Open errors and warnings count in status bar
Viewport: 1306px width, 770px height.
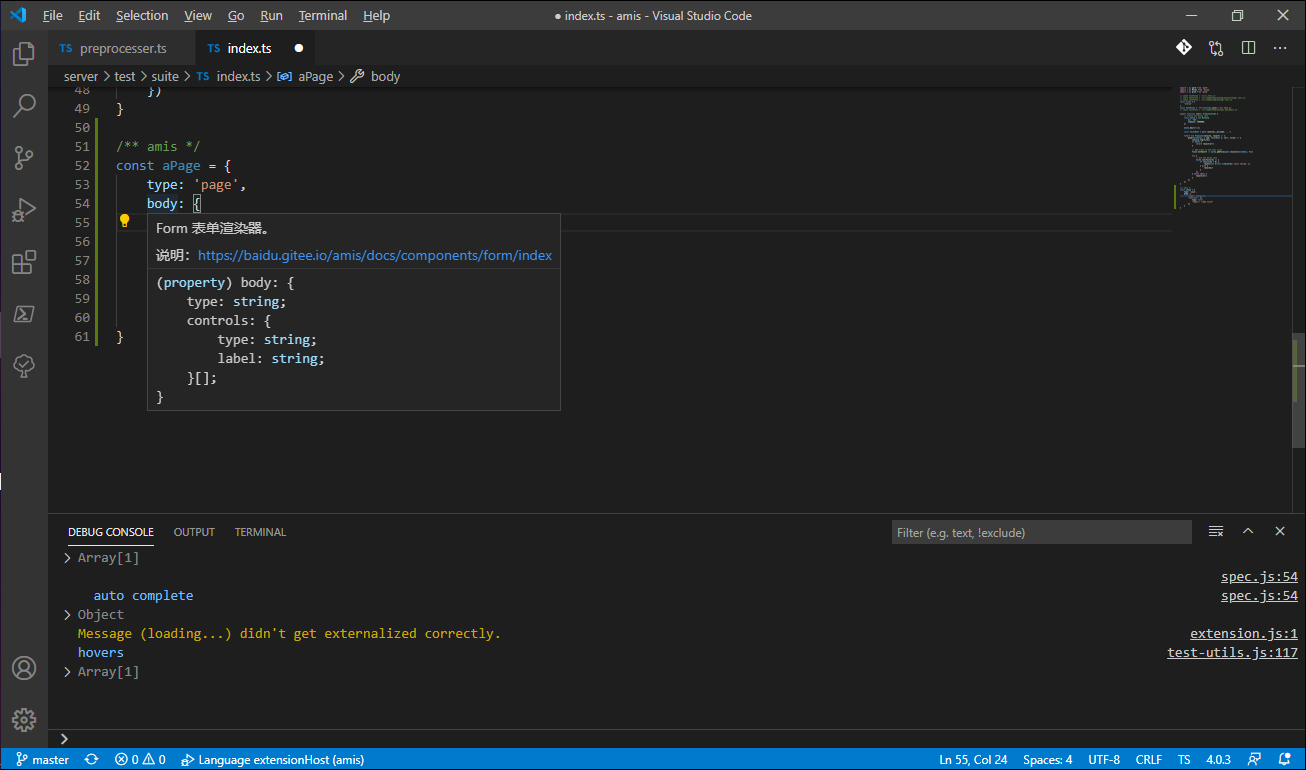pyautogui.click(x=140, y=760)
